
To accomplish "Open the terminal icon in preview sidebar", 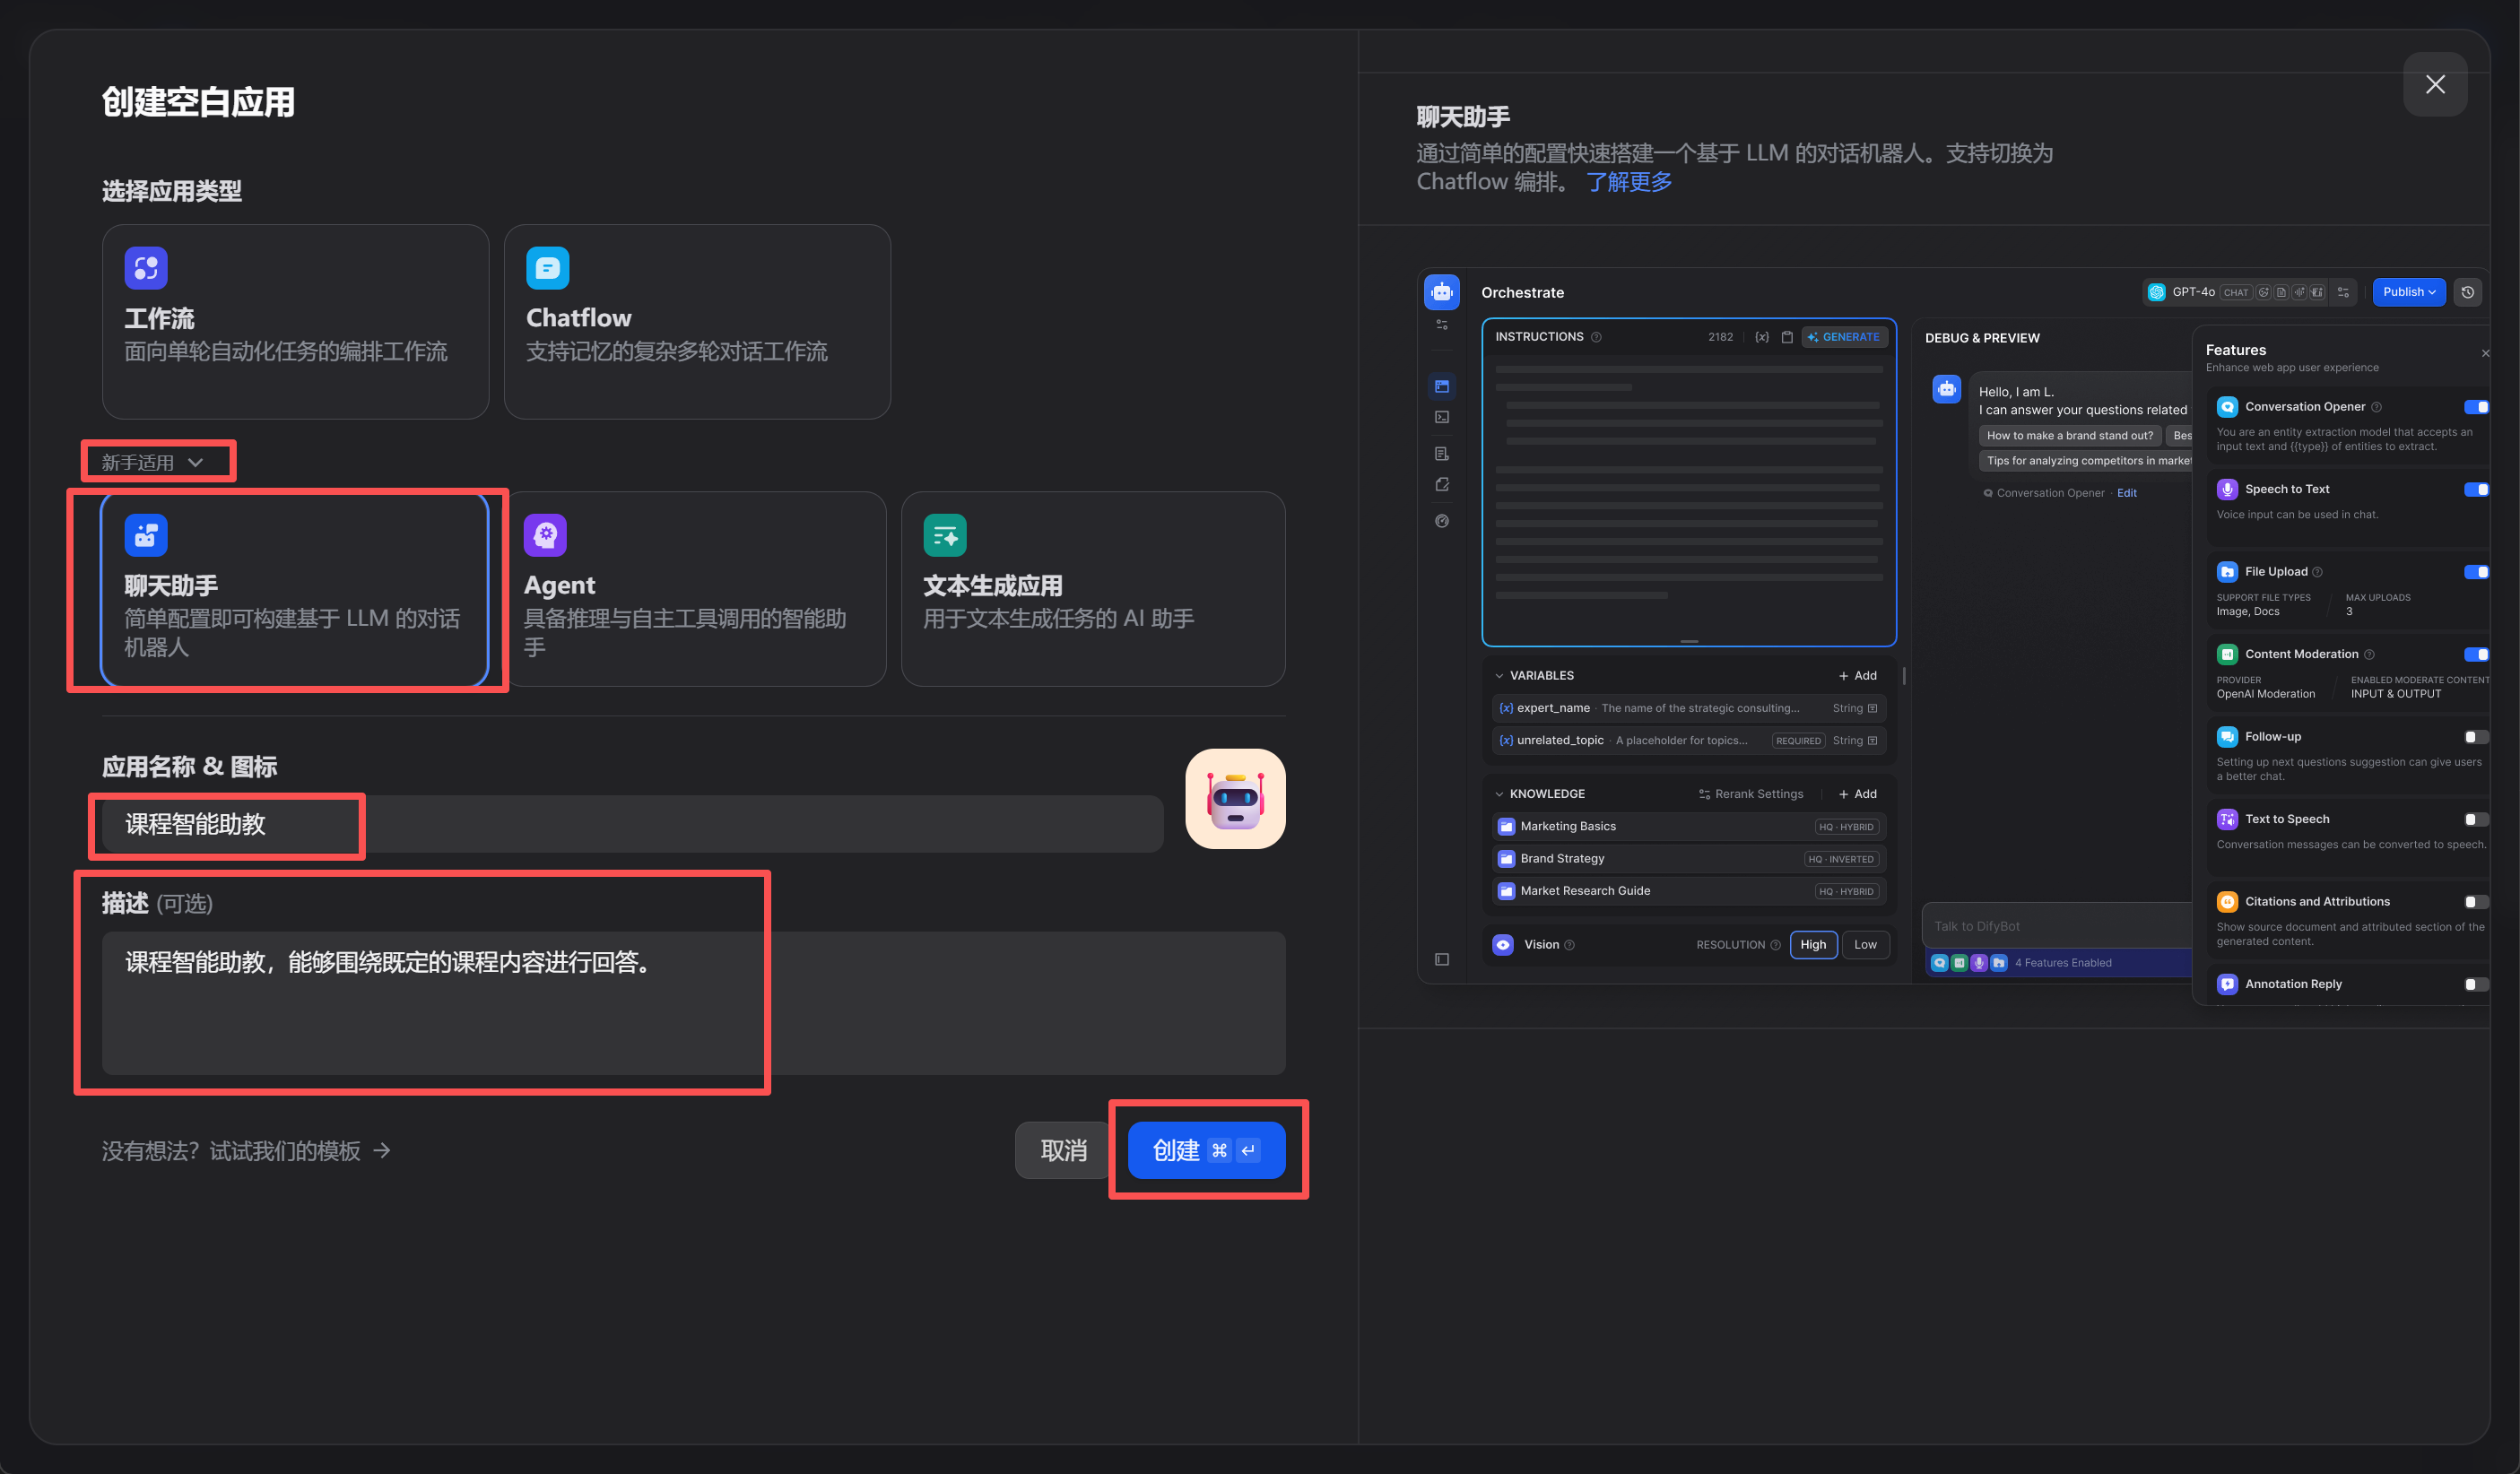I will coord(1441,417).
